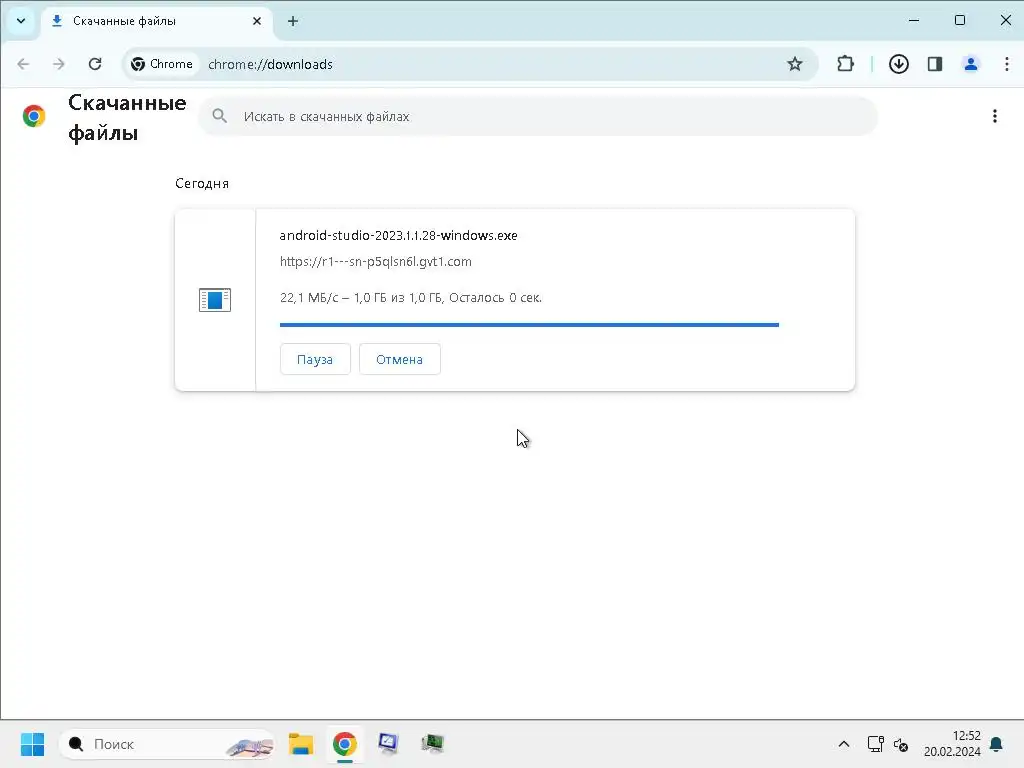Click the Сегодня date heading
This screenshot has width=1024, height=768.
[x=202, y=184]
